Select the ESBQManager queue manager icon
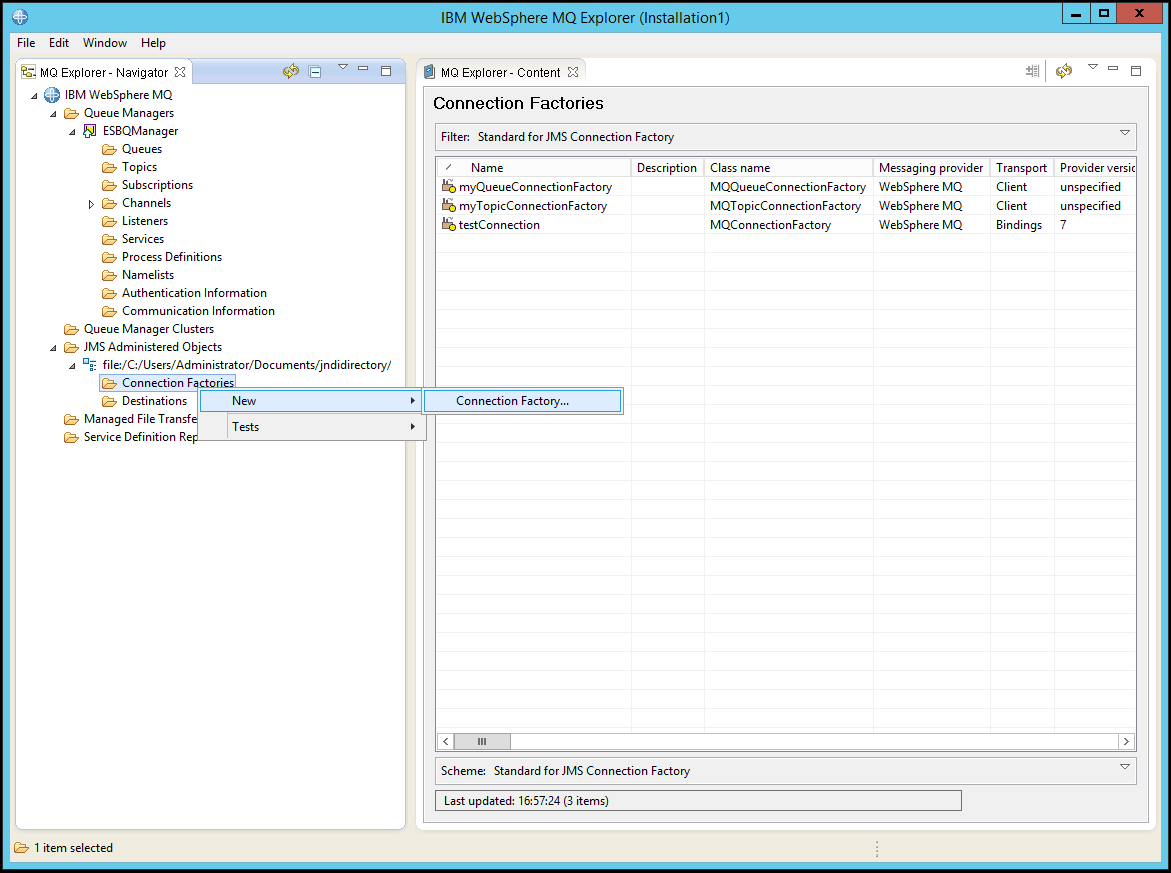 [x=90, y=130]
